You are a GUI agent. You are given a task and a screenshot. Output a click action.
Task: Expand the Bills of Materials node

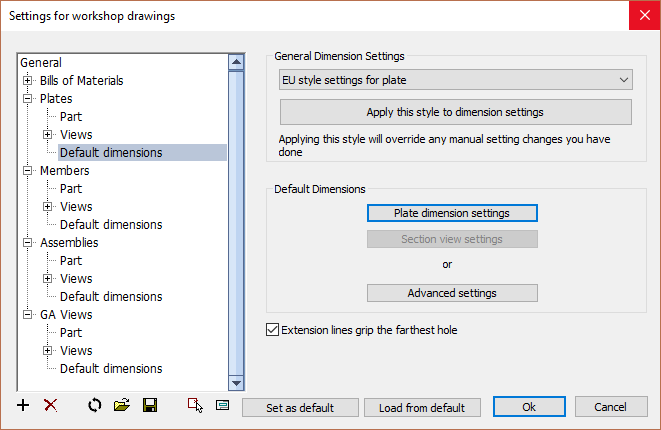pyautogui.click(x=27, y=80)
